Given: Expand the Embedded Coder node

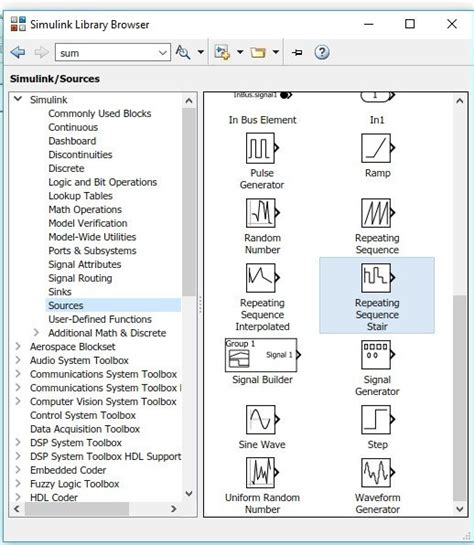Looking at the screenshot, I should 18,470.
